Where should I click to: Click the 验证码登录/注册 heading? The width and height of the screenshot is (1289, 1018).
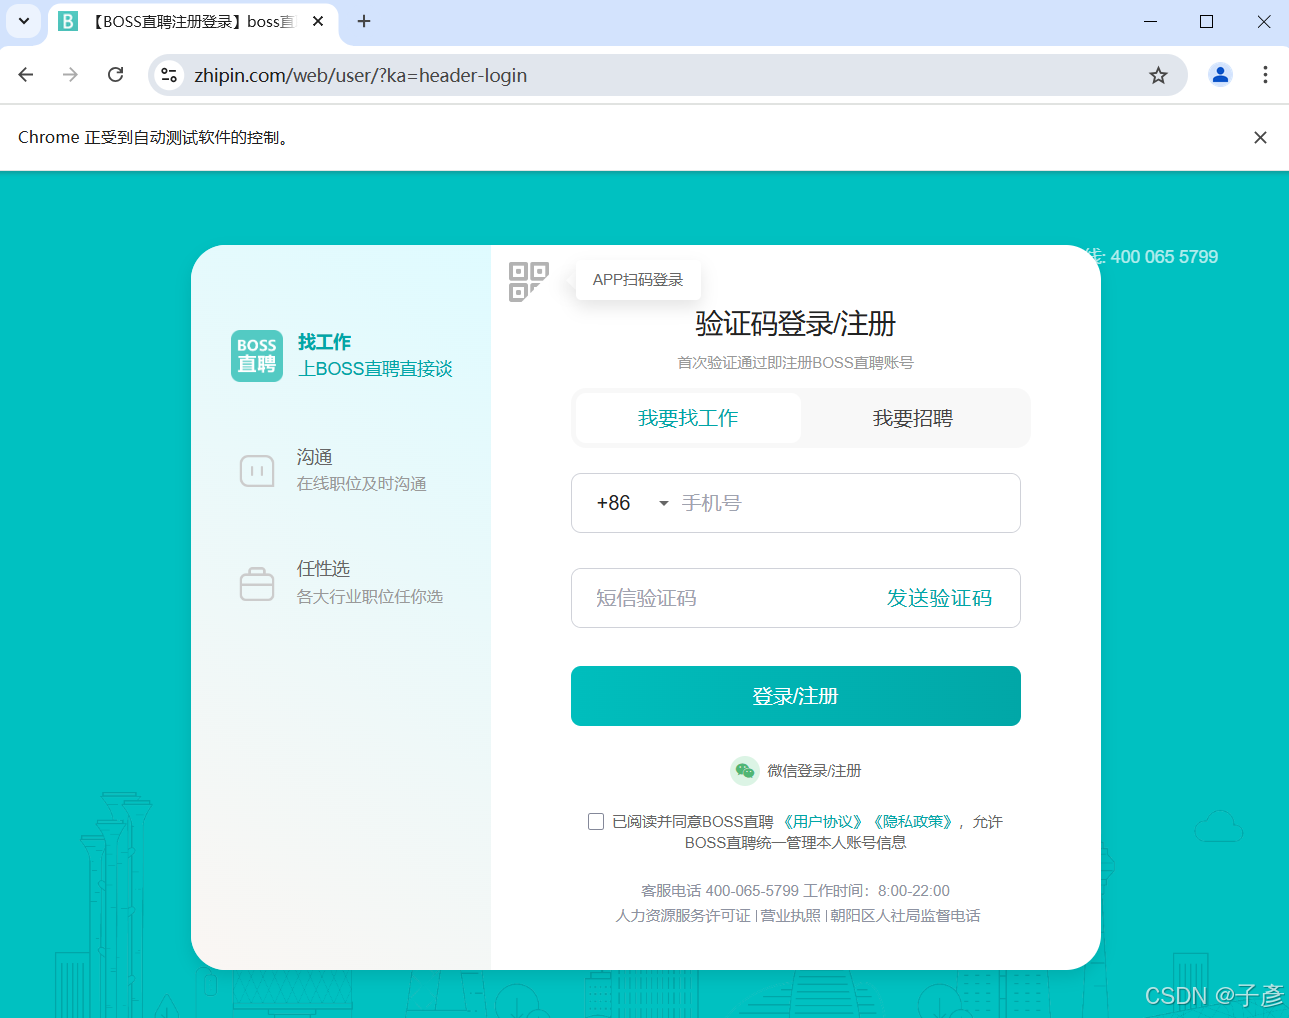796,323
